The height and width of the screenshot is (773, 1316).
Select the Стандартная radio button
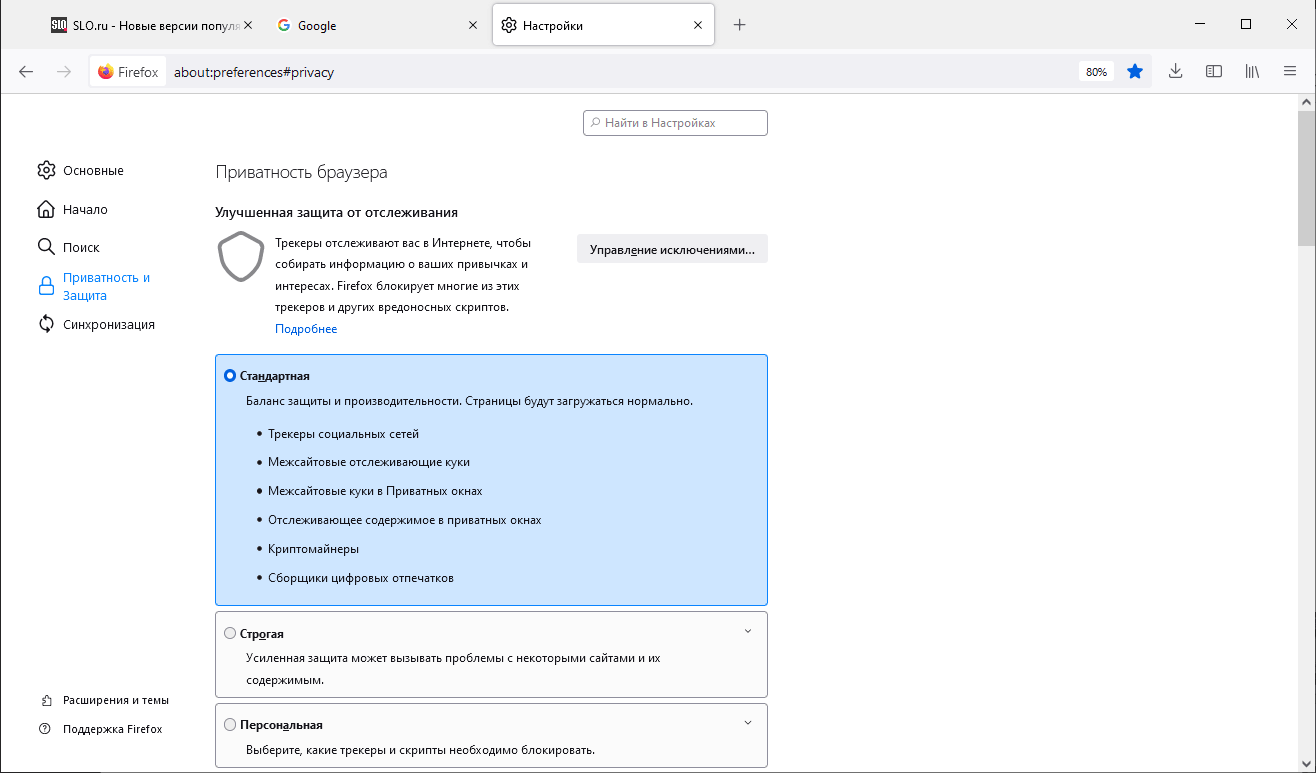(x=230, y=376)
